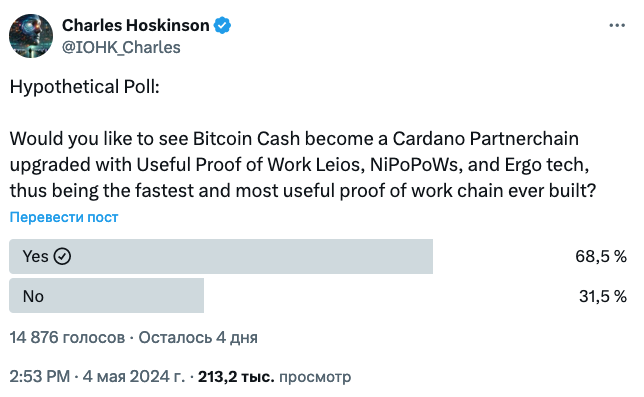Image resolution: width=644 pixels, height=397 pixels.
Task: Click the 14 876 голосов vote count
Action: click(67, 337)
